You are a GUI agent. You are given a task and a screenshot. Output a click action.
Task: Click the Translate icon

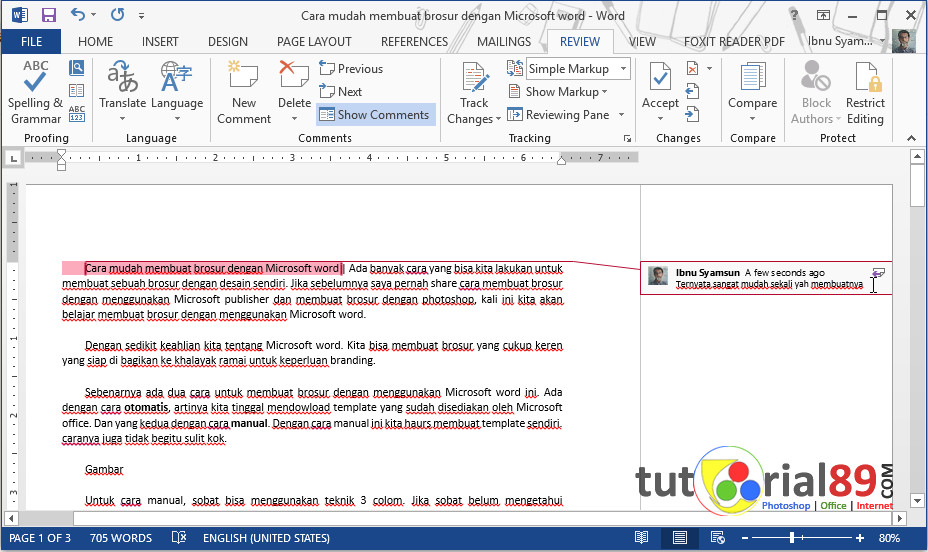pos(122,79)
